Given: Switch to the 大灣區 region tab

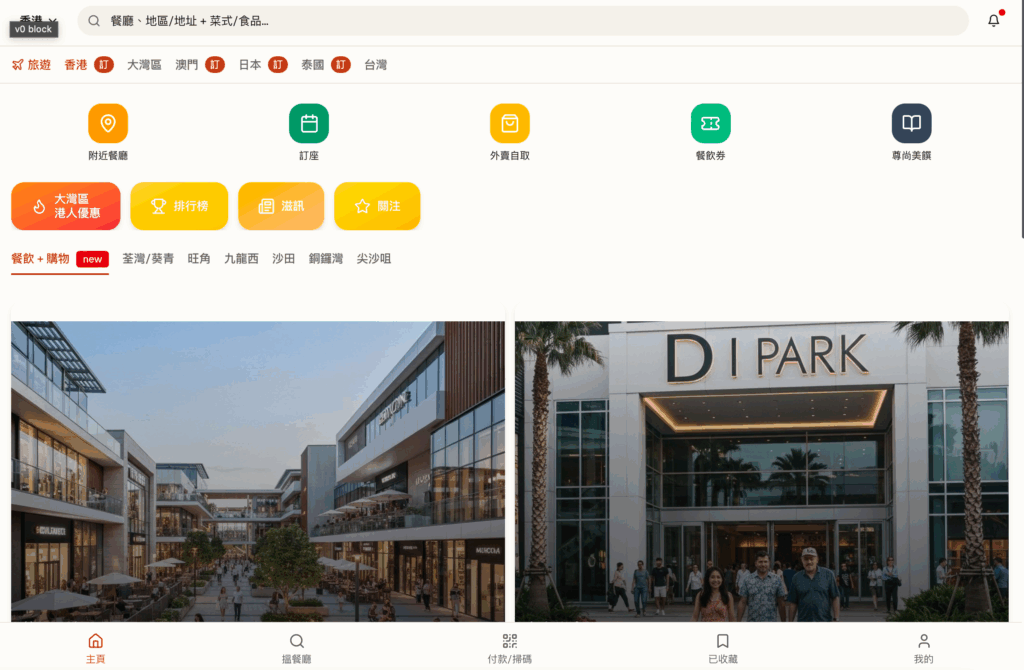Looking at the screenshot, I should (144, 65).
